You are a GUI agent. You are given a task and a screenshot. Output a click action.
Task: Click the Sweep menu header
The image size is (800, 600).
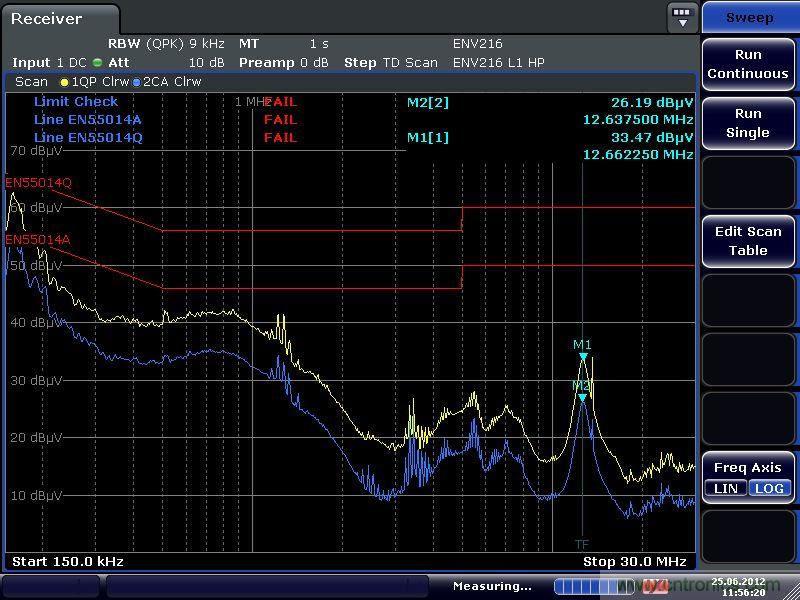pos(749,17)
